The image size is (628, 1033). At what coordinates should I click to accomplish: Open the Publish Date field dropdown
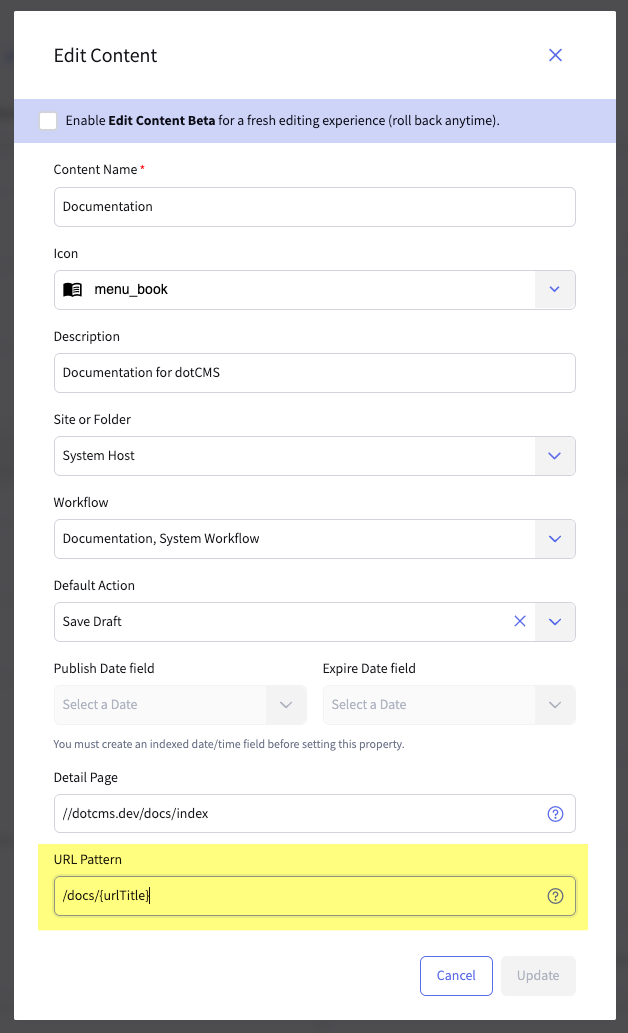pyautogui.click(x=286, y=705)
